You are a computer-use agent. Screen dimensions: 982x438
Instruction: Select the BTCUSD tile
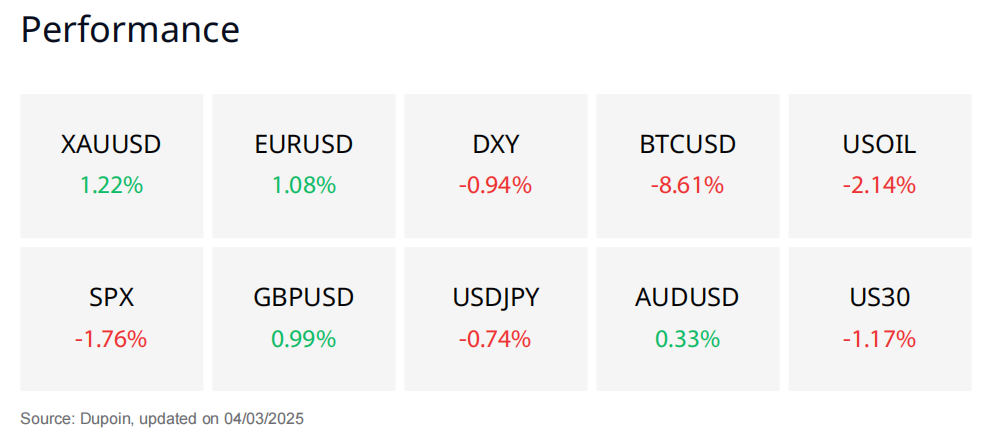[x=688, y=166]
